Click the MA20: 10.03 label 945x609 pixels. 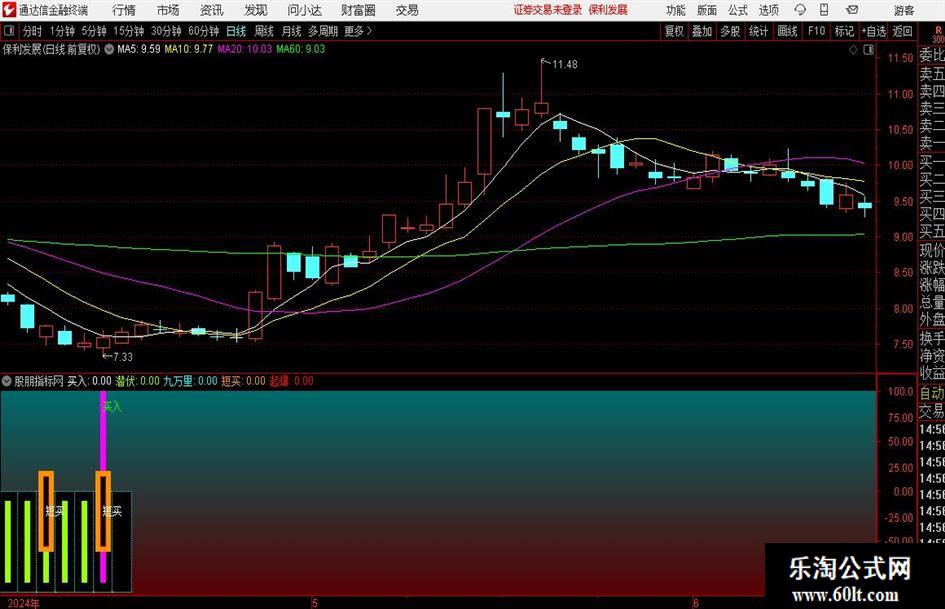pos(245,49)
